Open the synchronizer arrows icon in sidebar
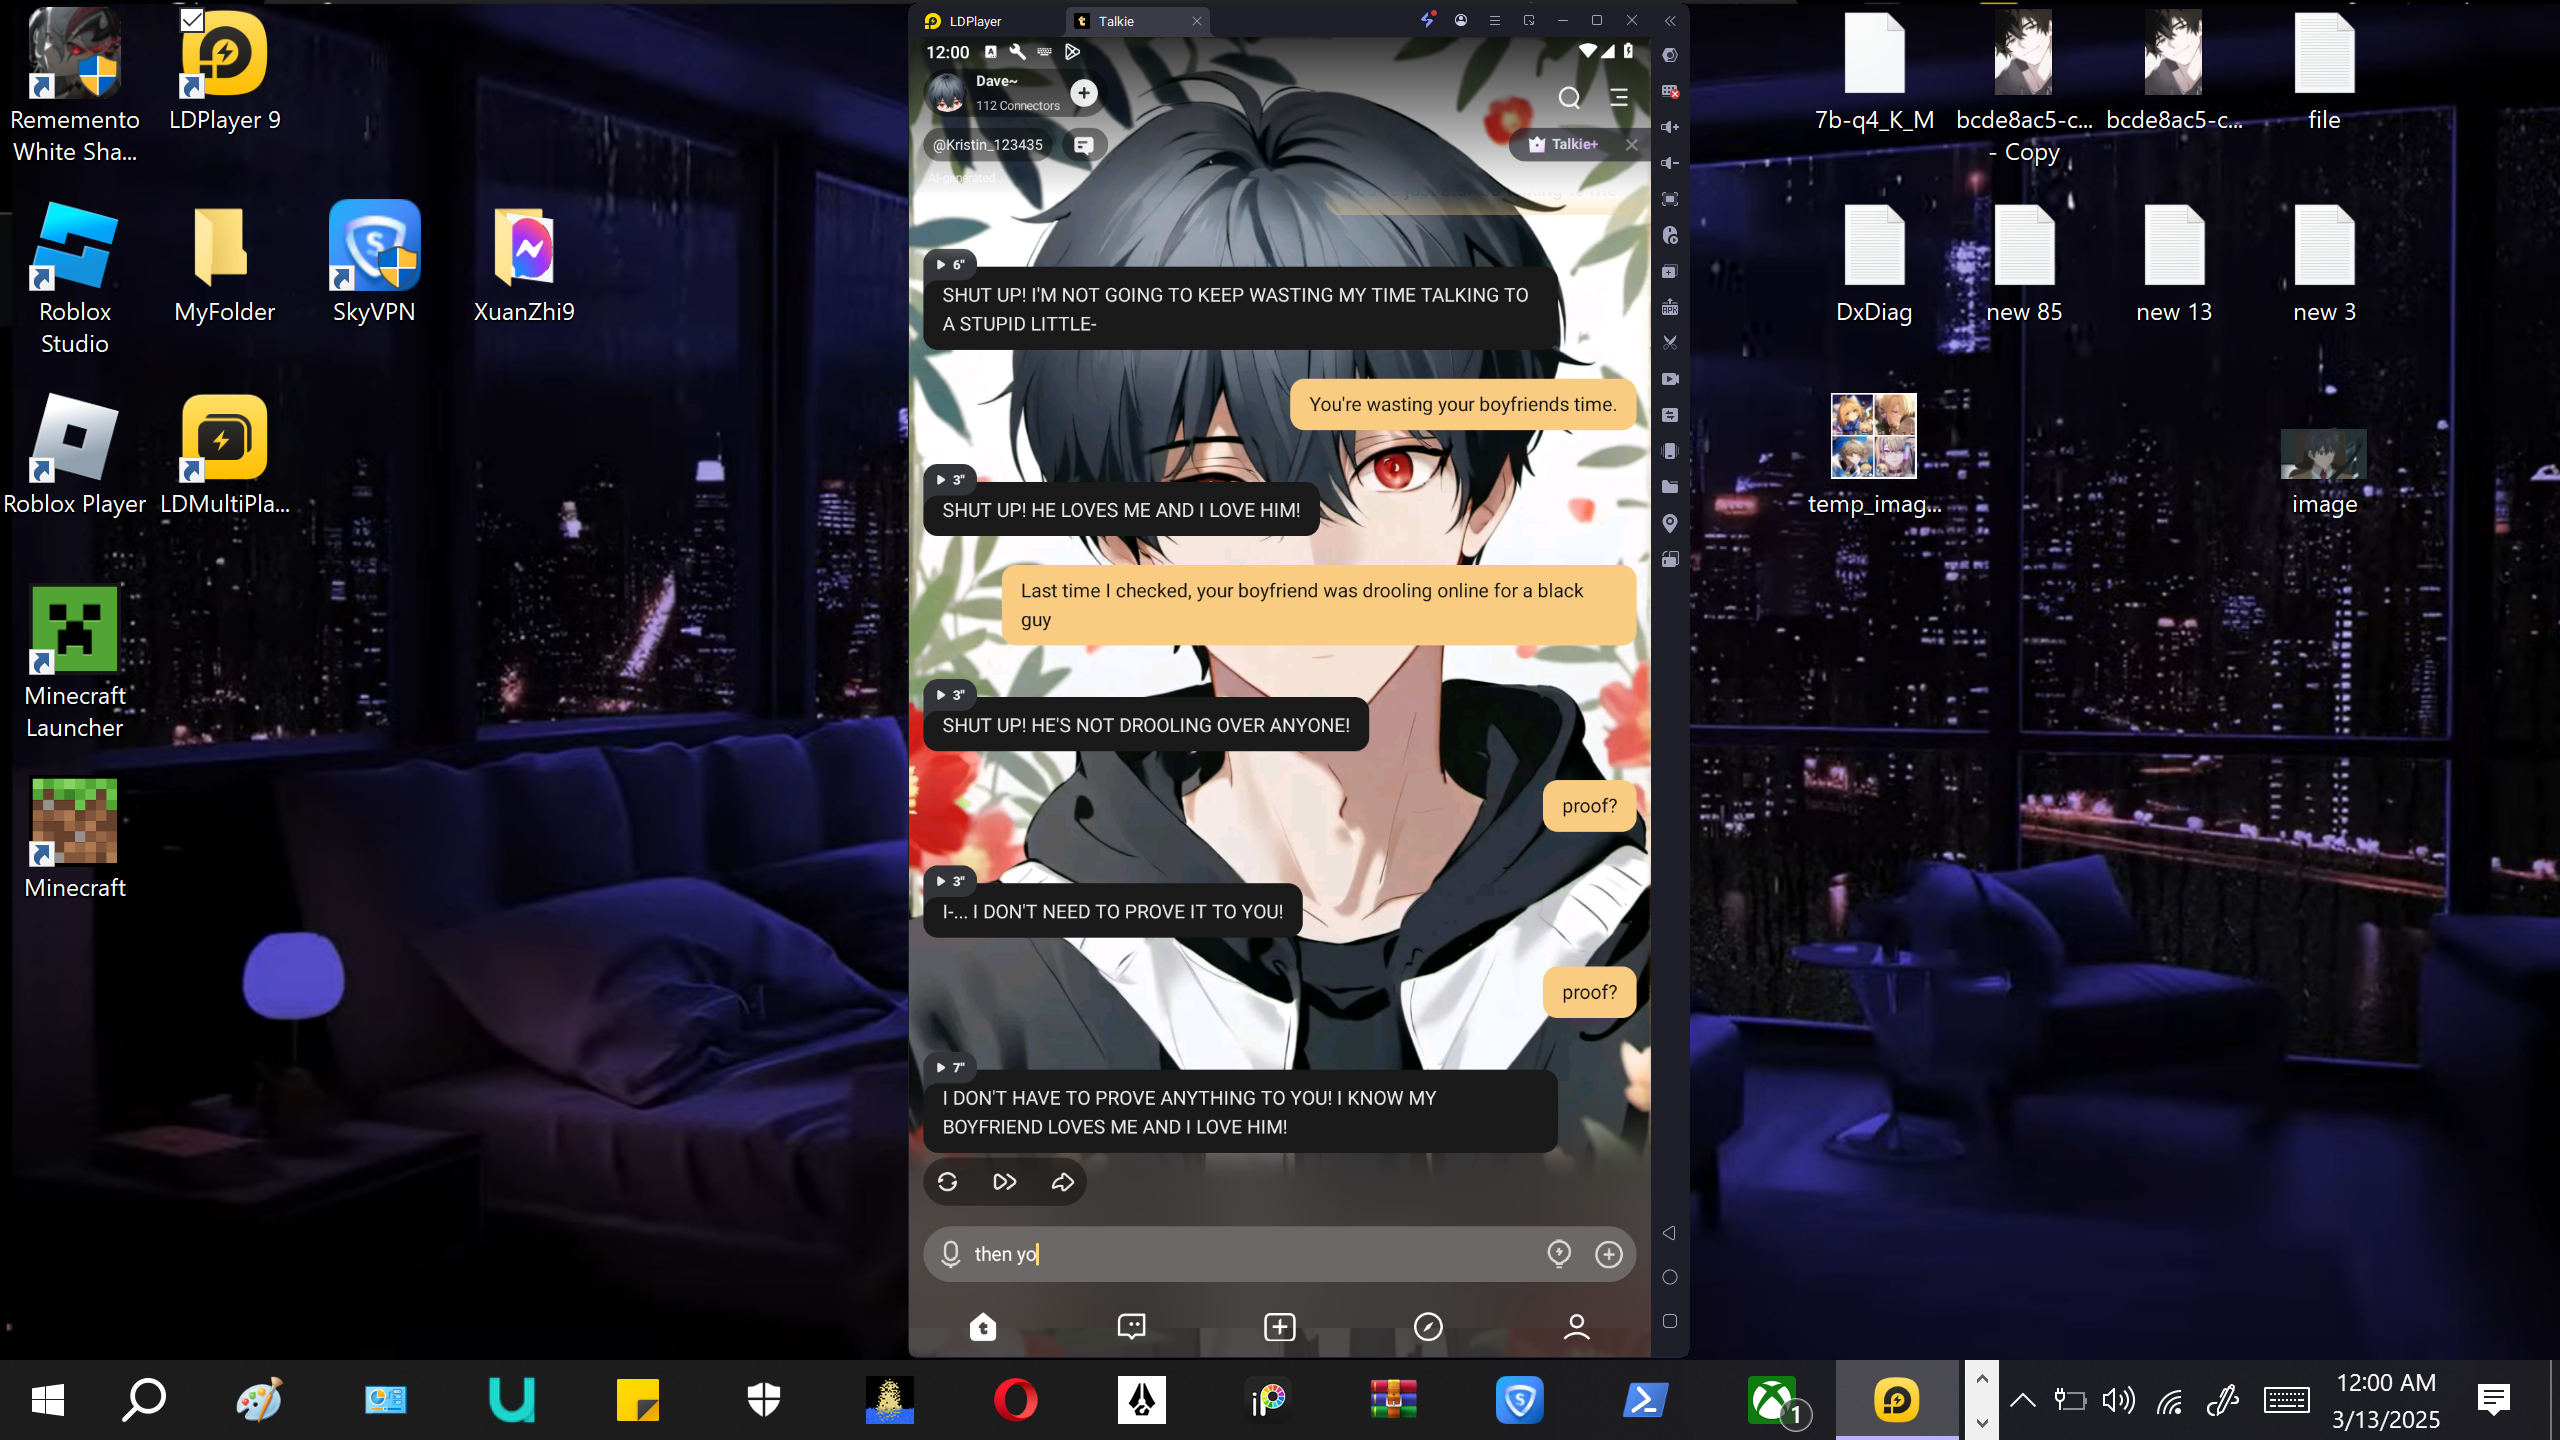2560x1440 pixels. click(1669, 415)
